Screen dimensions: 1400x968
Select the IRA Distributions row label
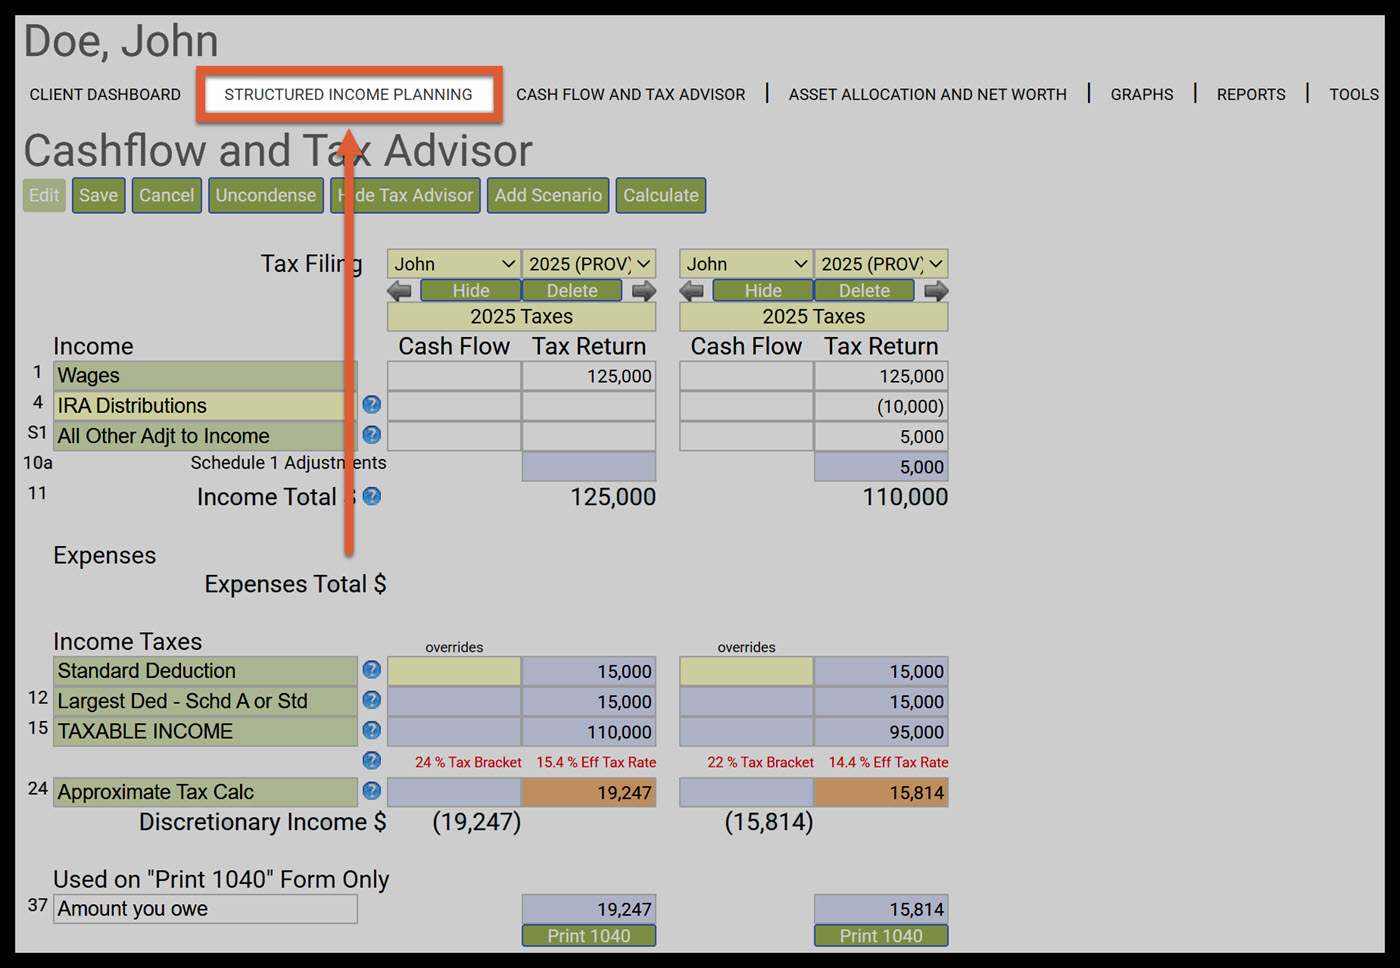tap(205, 406)
